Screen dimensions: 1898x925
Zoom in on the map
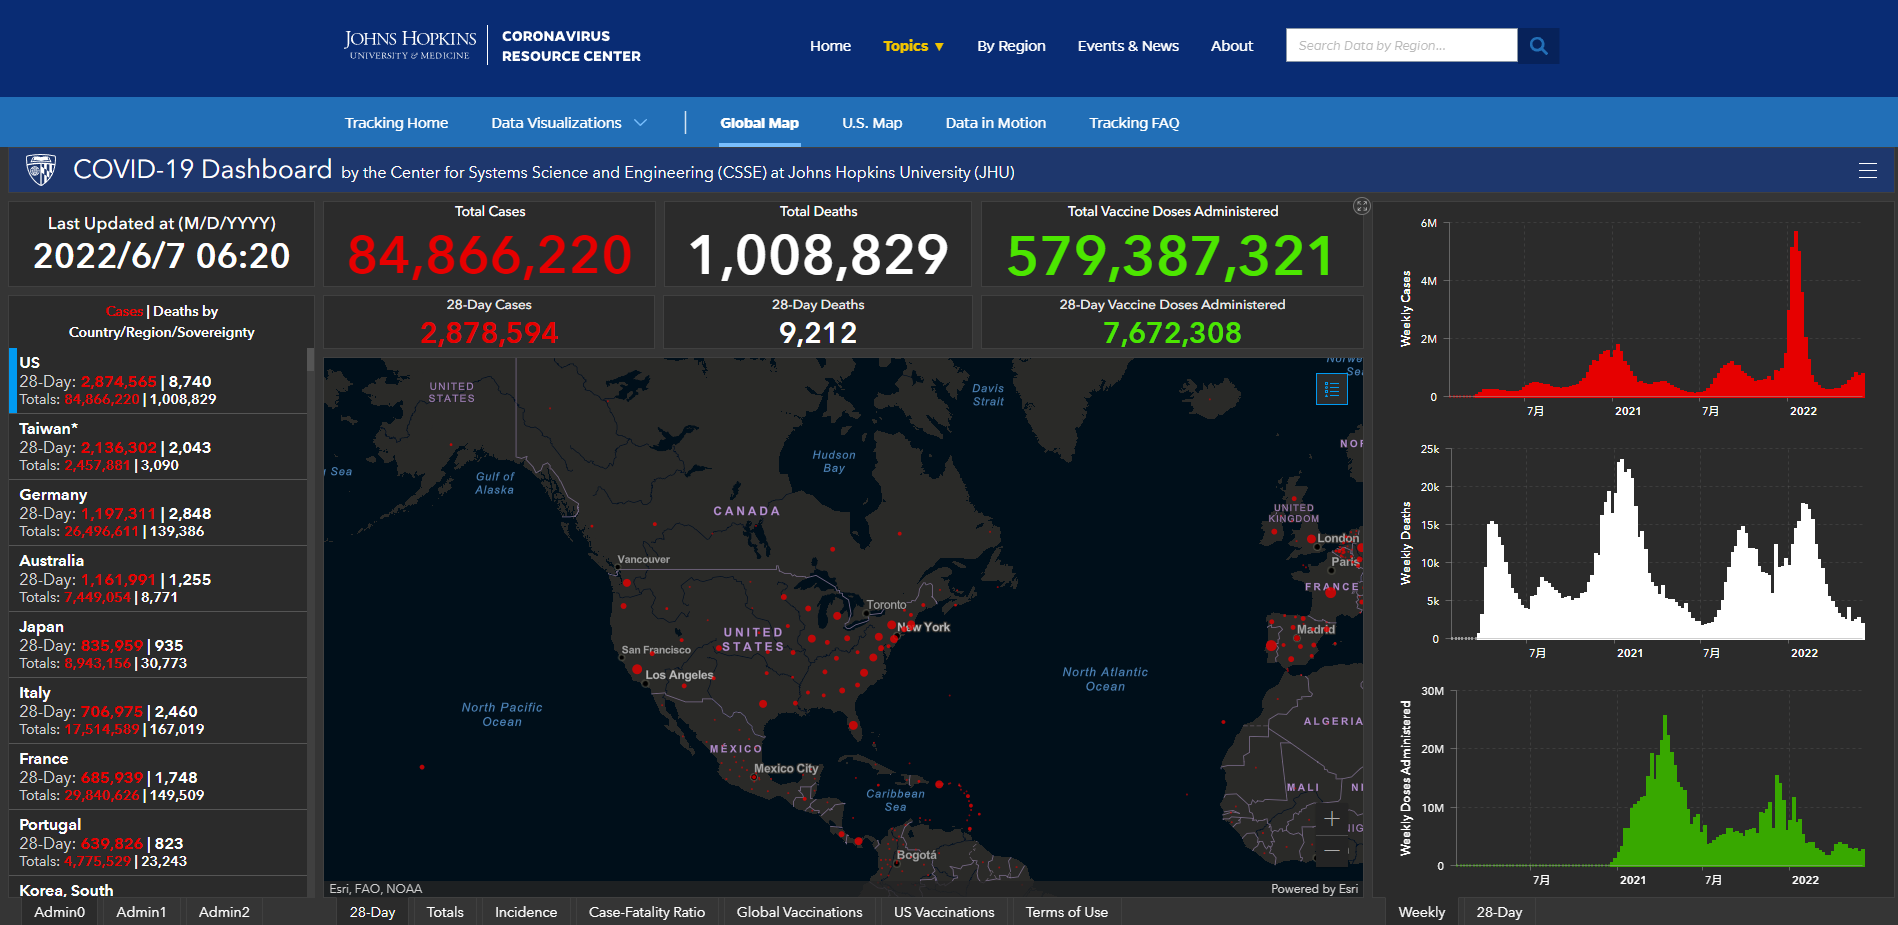pos(1331,819)
